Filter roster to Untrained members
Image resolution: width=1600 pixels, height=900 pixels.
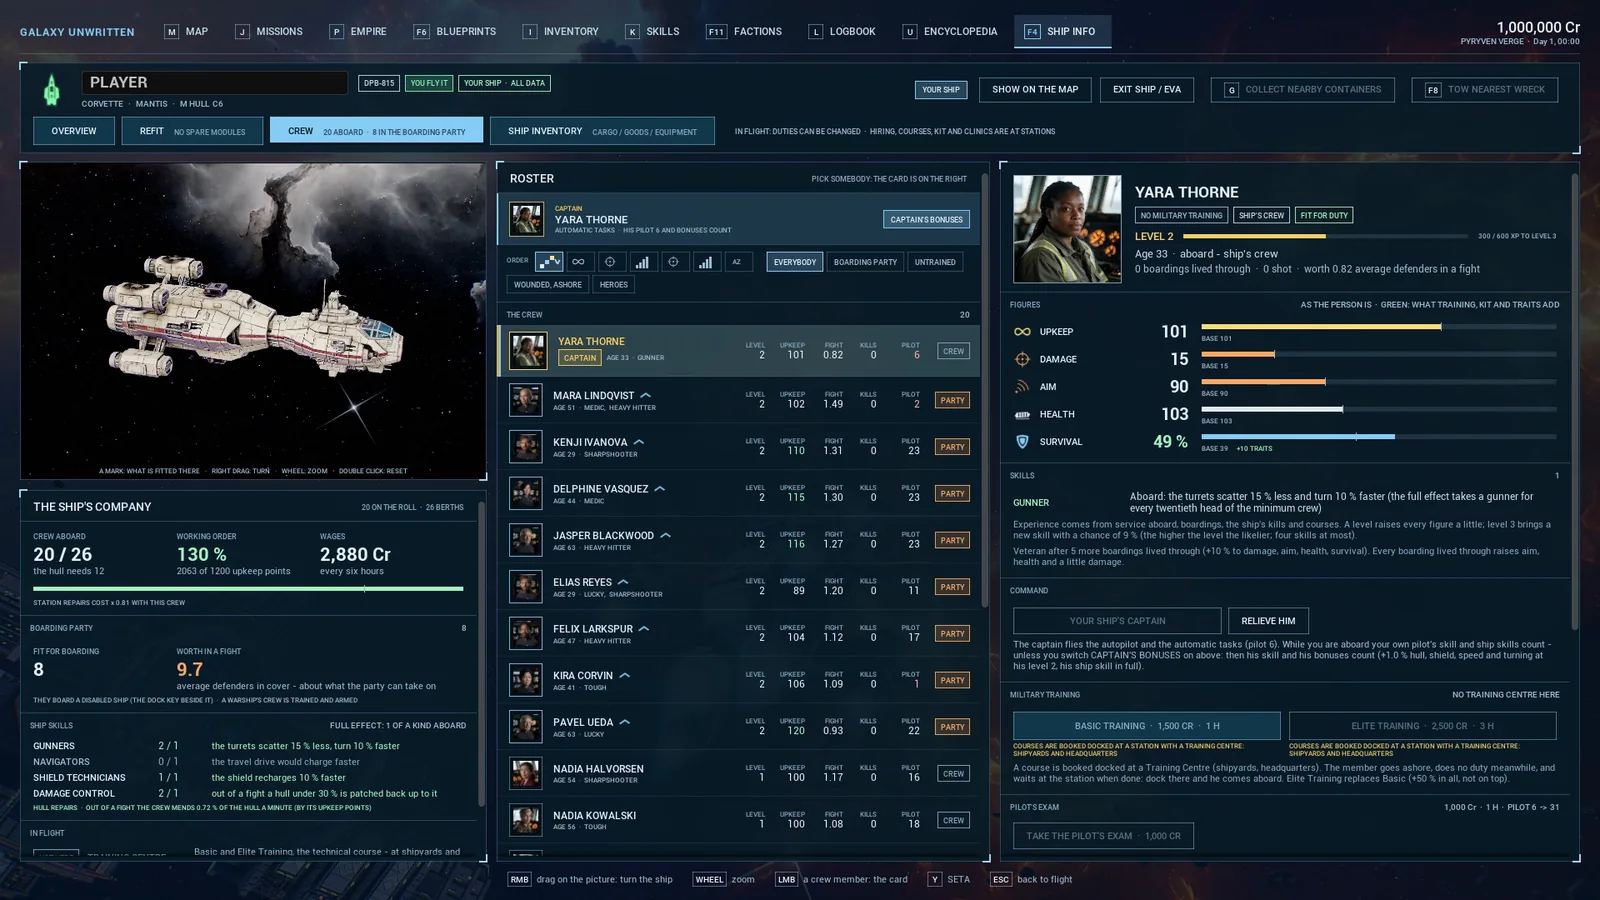935,262
